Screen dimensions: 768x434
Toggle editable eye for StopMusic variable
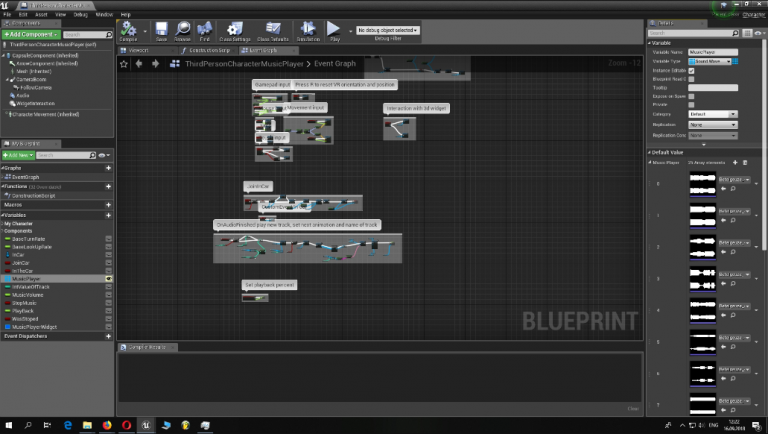(108, 303)
